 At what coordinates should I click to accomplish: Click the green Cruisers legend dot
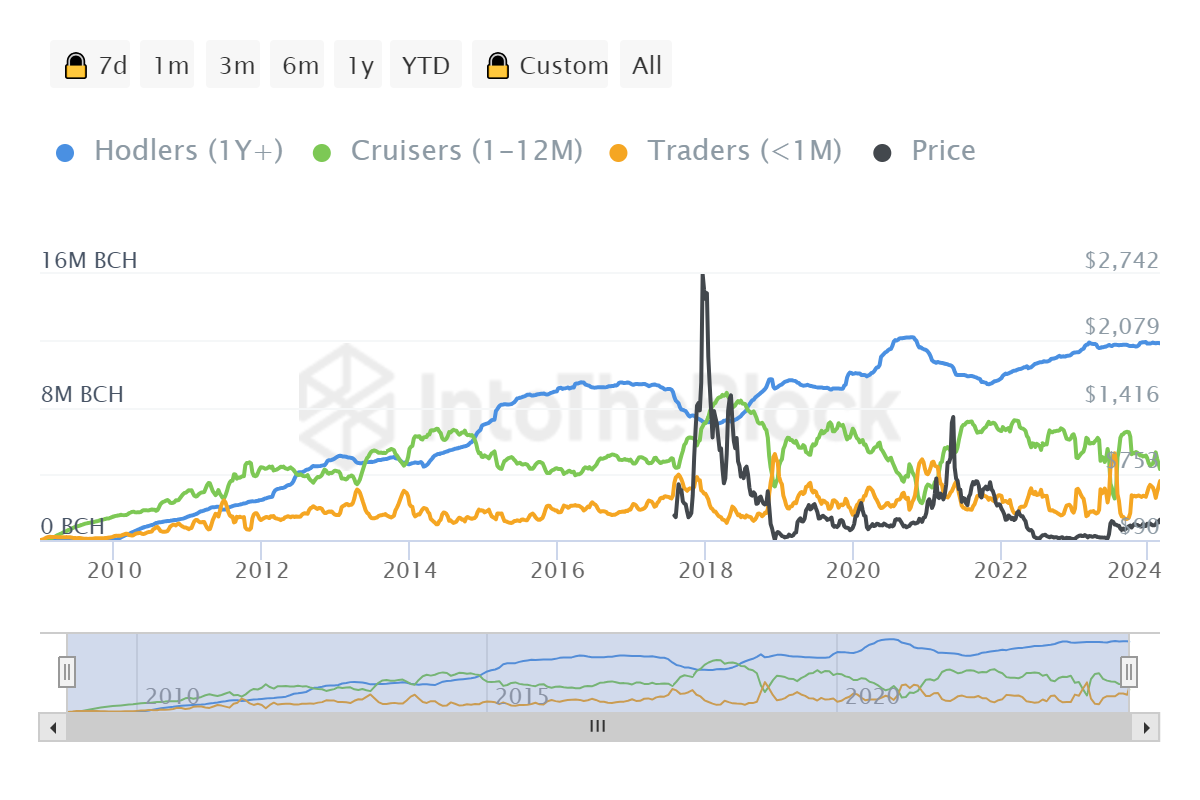pos(322,152)
